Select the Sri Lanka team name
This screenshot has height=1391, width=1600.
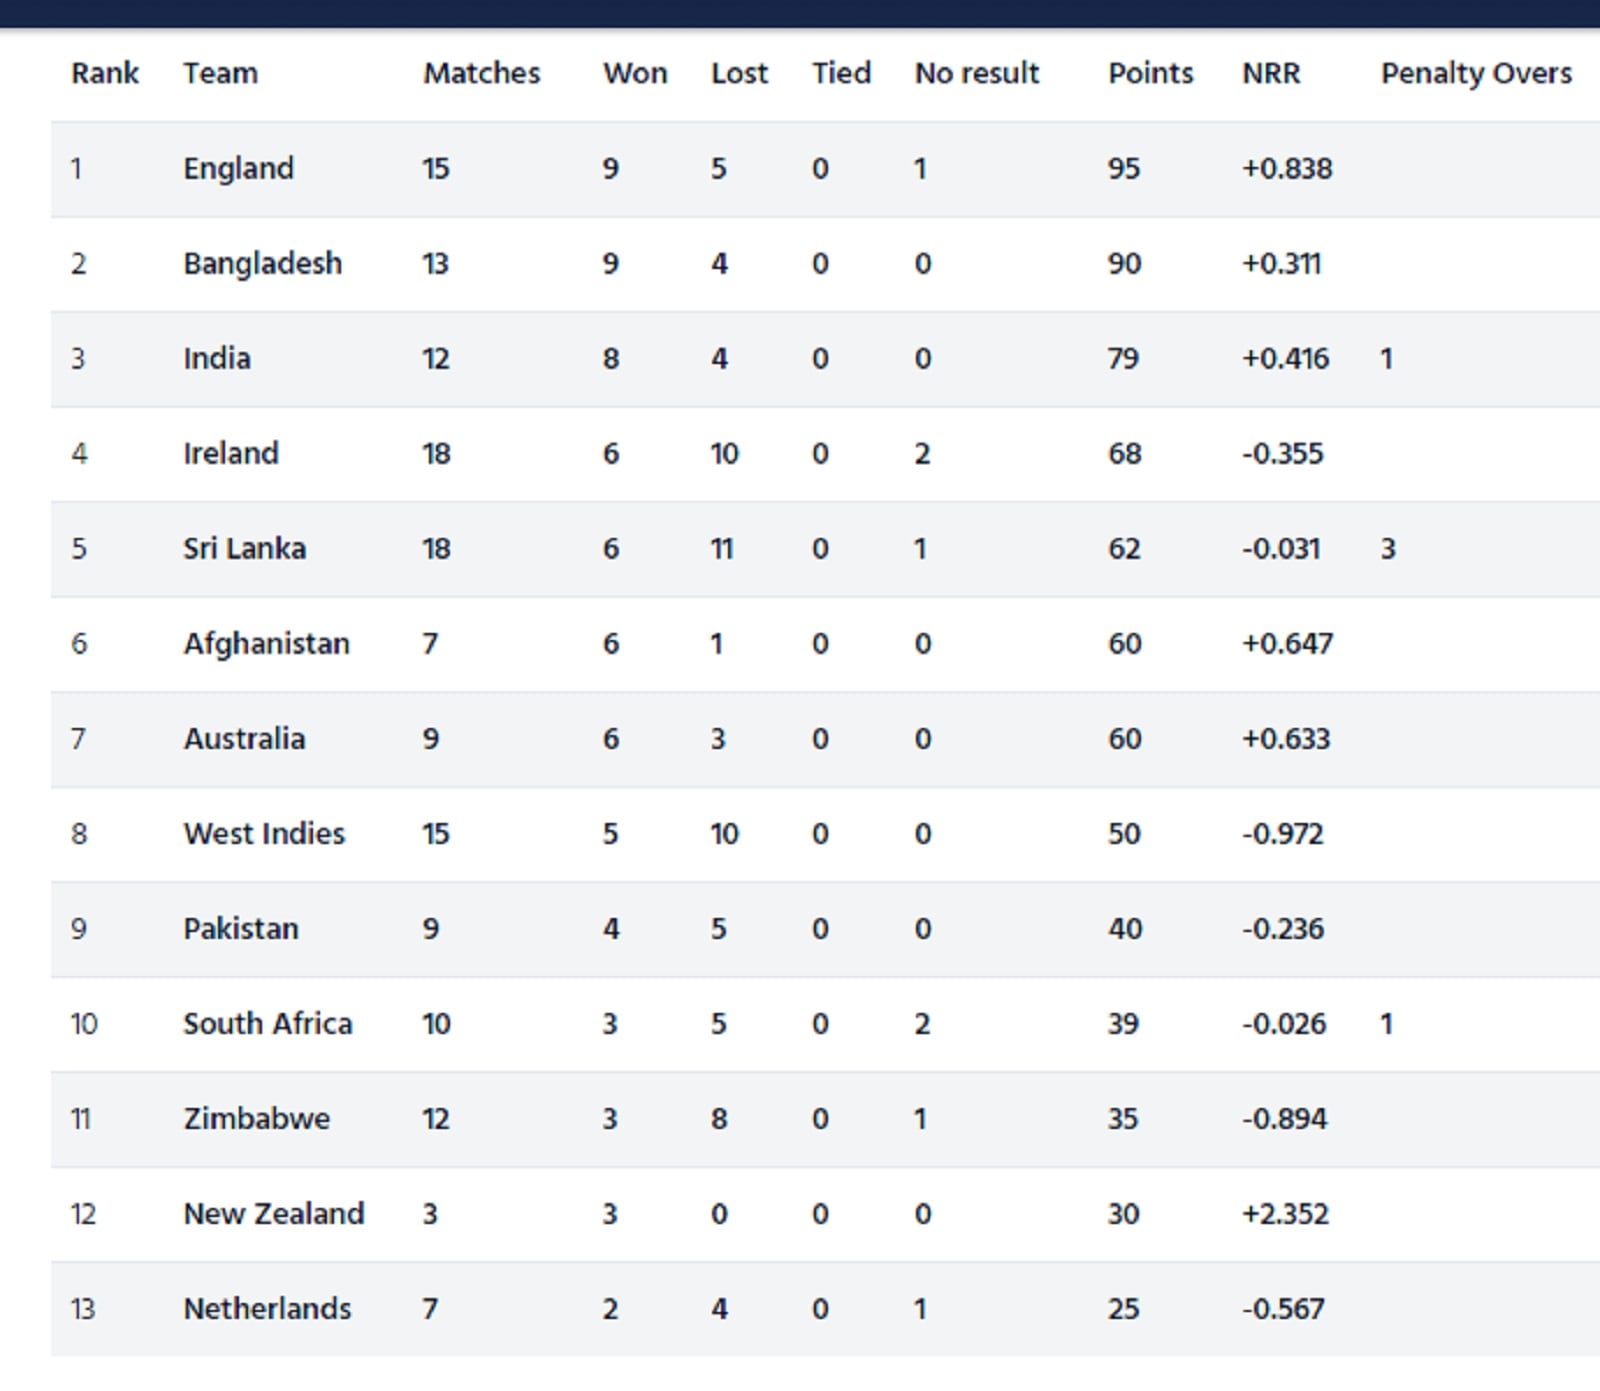coord(244,548)
